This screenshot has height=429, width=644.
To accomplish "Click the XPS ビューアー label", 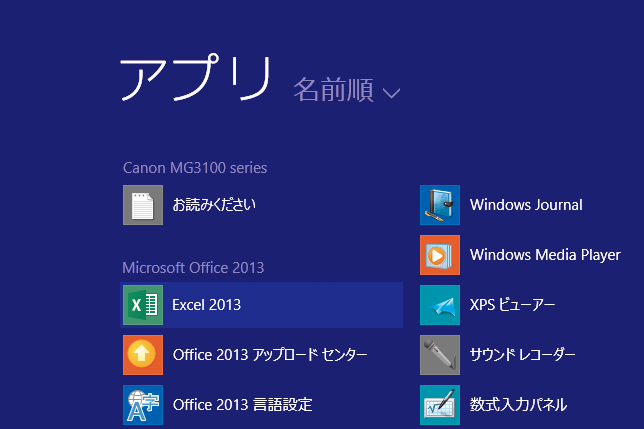I will tap(512, 305).
